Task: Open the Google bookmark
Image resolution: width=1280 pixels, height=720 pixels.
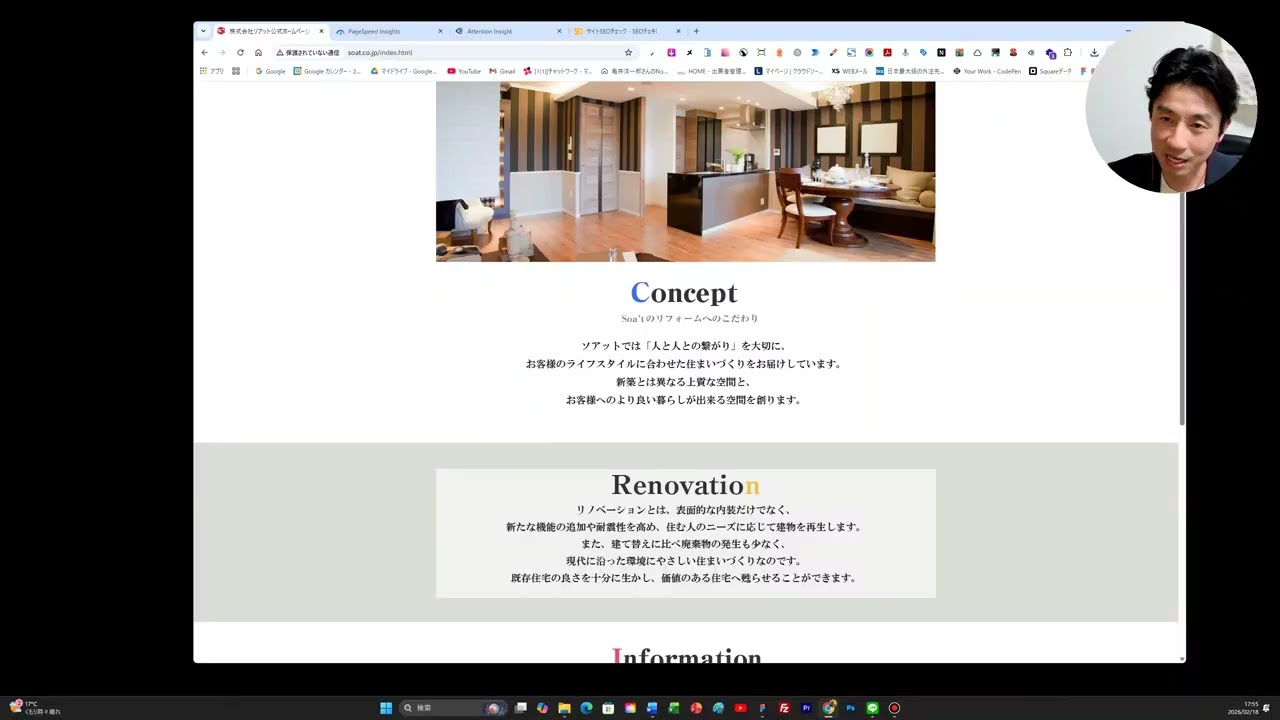Action: [270, 71]
